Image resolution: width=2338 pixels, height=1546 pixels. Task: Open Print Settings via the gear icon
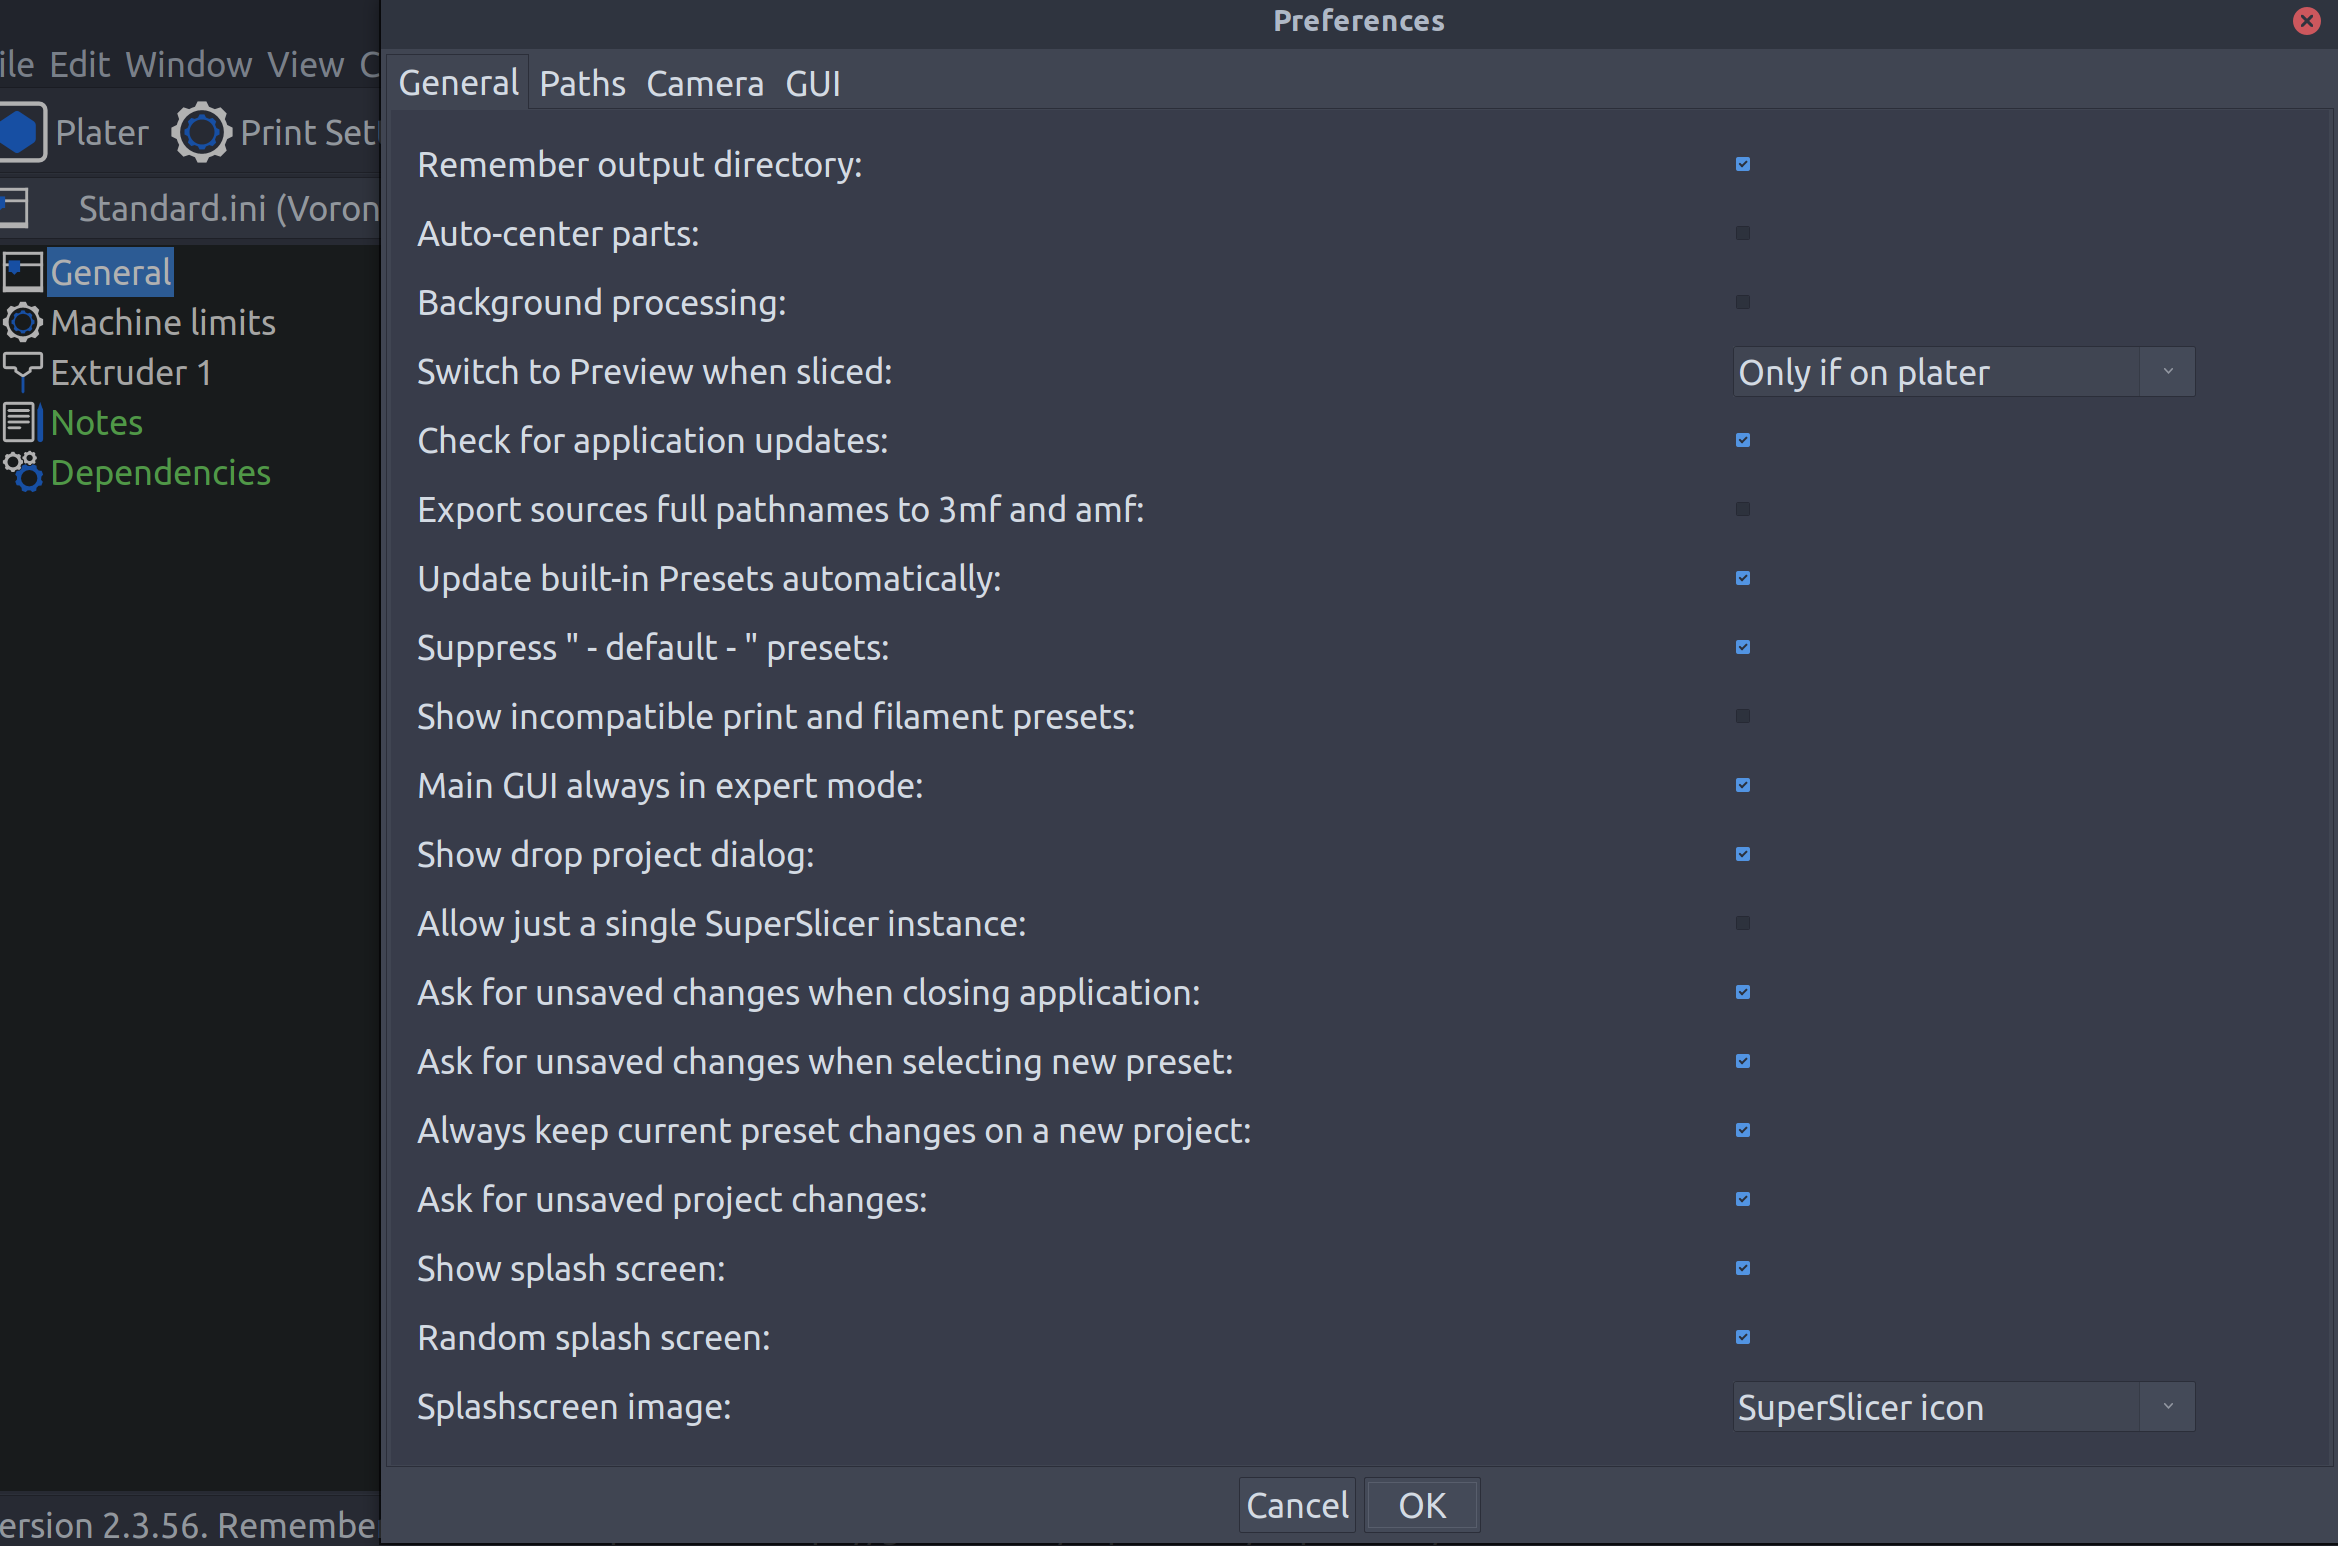(x=200, y=131)
